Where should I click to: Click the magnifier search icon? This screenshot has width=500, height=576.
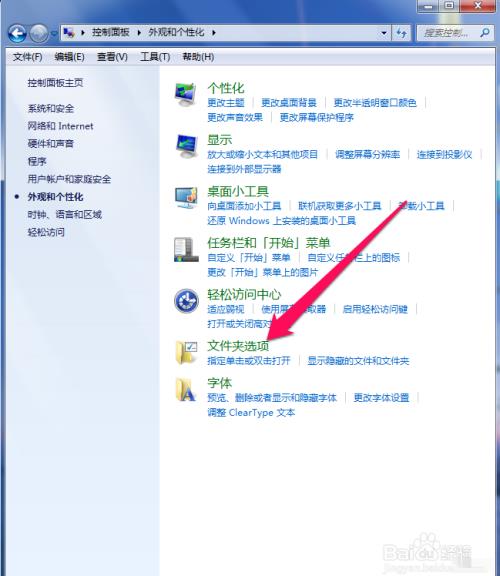click(485, 33)
